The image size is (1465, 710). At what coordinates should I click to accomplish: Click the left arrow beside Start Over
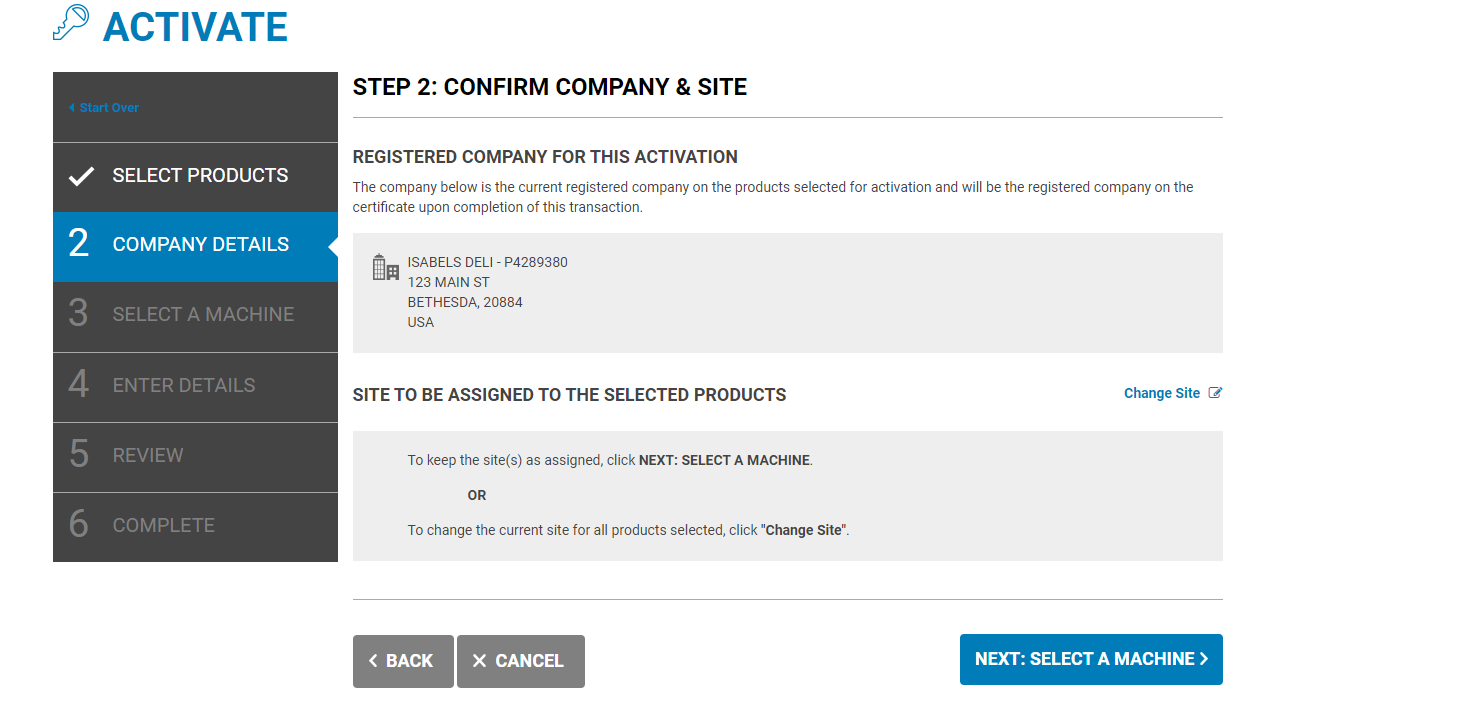click(x=70, y=106)
